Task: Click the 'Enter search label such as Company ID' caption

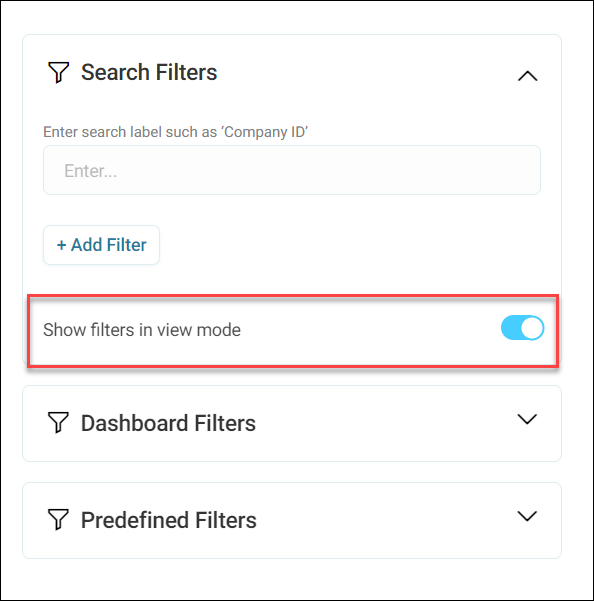Action: click(x=176, y=132)
